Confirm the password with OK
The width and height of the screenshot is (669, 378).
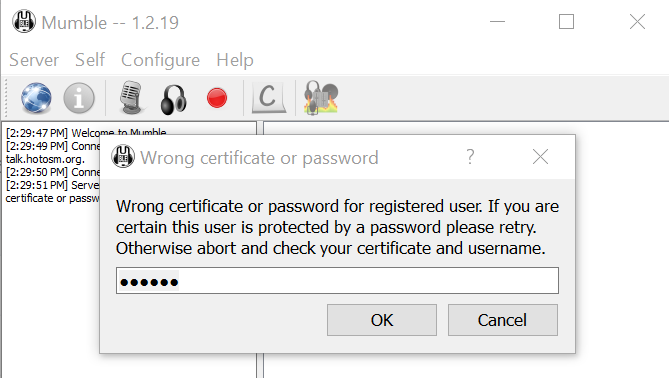382,320
